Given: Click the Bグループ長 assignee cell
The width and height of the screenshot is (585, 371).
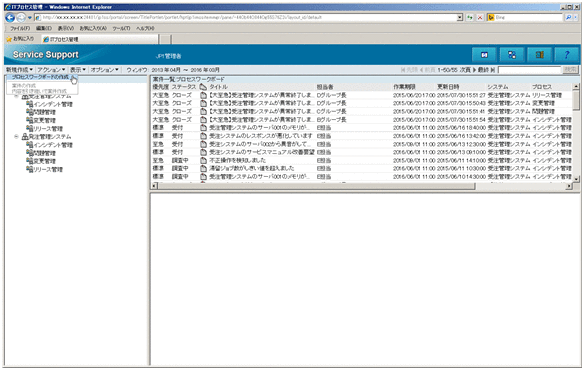Looking at the screenshot, I should point(331,120).
